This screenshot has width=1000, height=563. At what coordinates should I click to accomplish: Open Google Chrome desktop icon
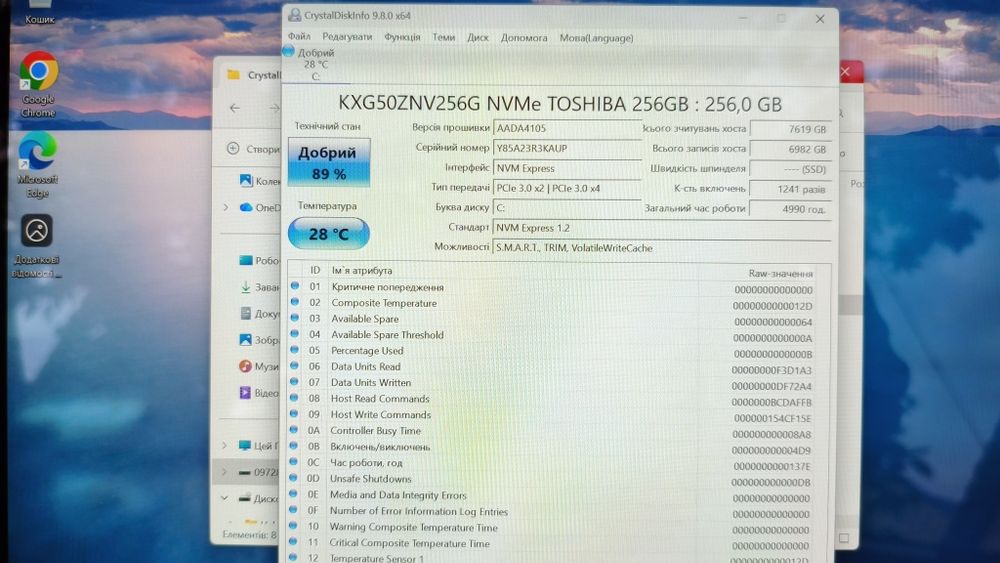pyautogui.click(x=38, y=84)
